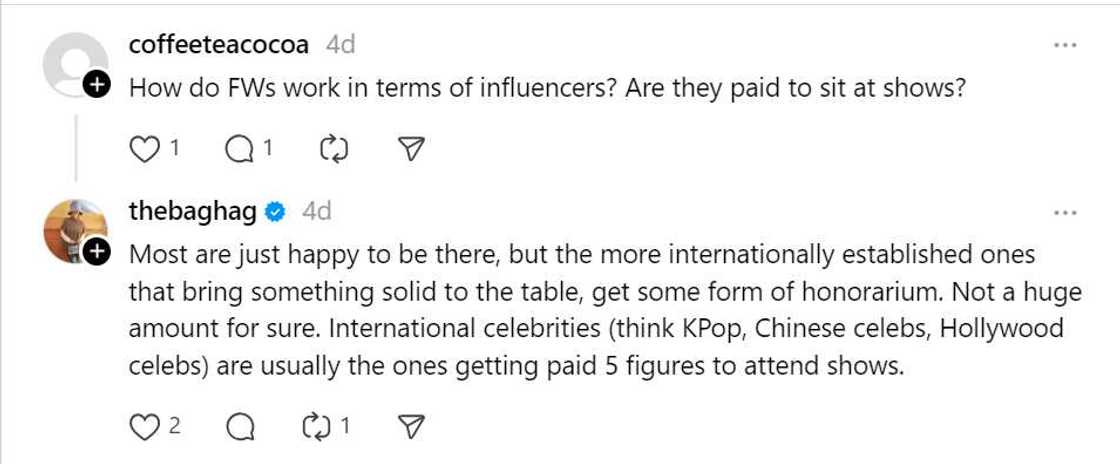Repost thebaghag's reply
Screen dimensions: 1120x464
click(316, 427)
